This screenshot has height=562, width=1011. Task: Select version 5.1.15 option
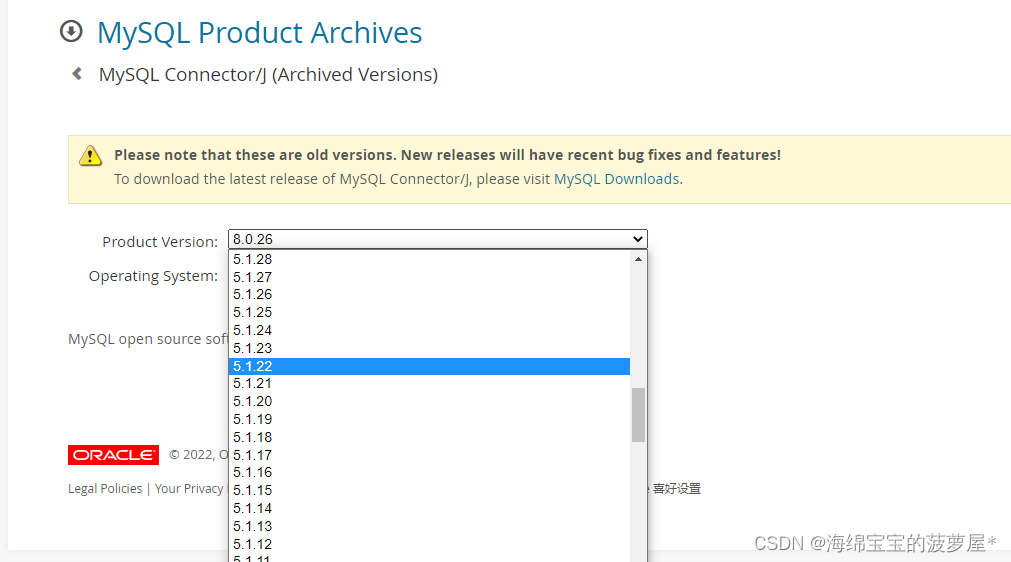(x=429, y=490)
